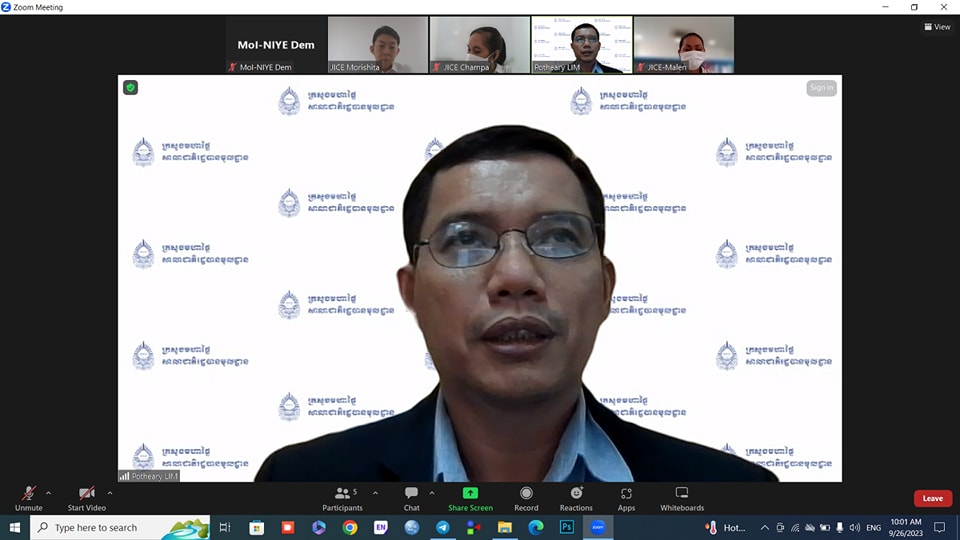Open Telegram from taskbar
The width and height of the screenshot is (960, 540).
(x=443, y=527)
